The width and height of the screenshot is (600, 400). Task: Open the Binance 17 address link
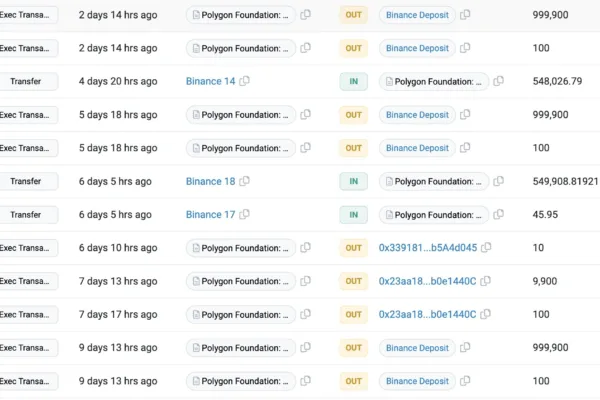pos(210,214)
